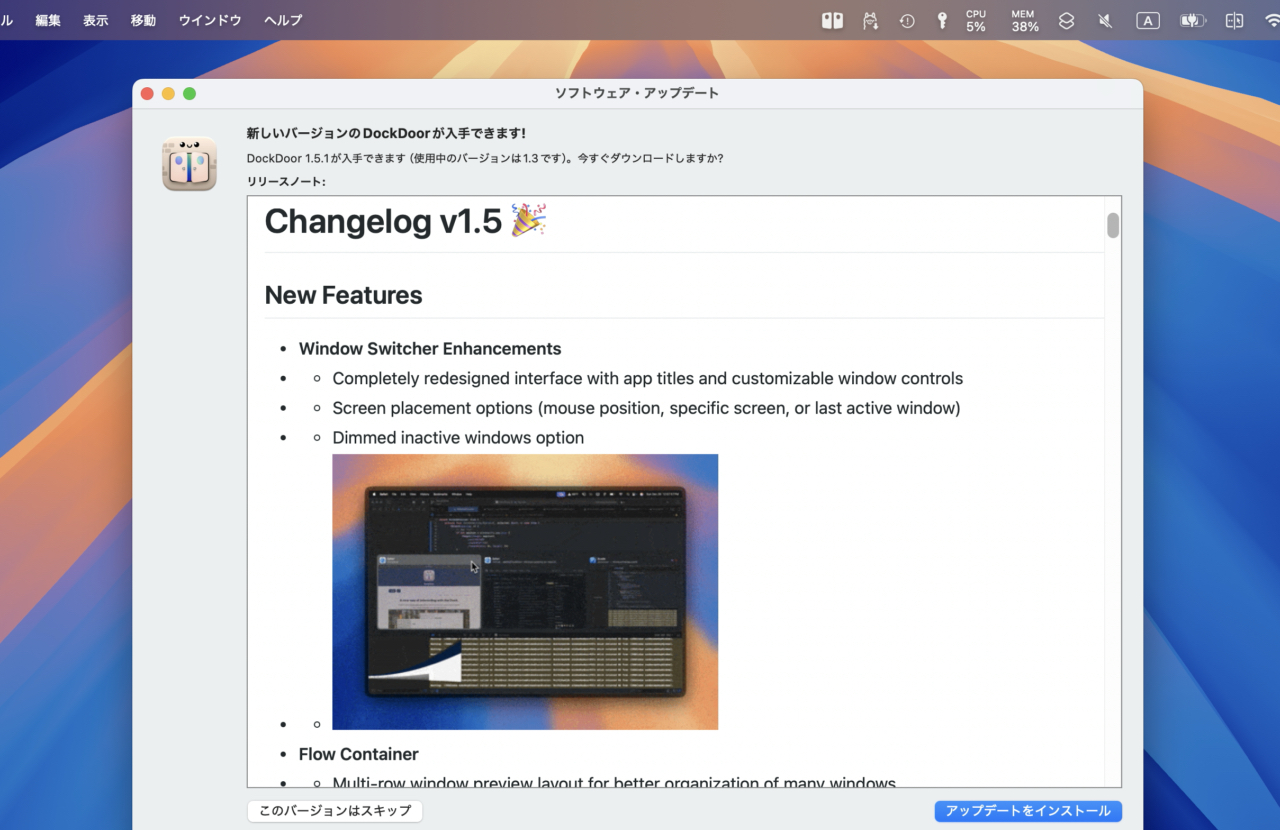Click the 'Completely redesigned interface' line

(x=648, y=379)
